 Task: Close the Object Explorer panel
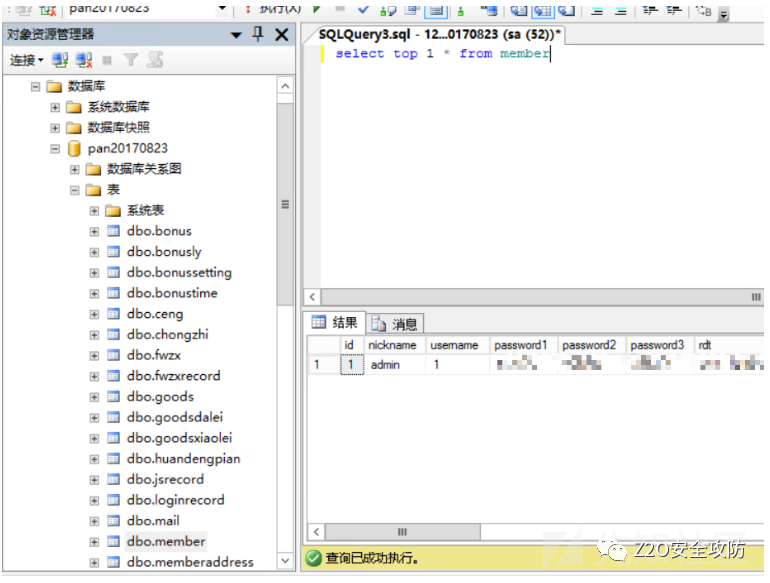click(x=281, y=34)
